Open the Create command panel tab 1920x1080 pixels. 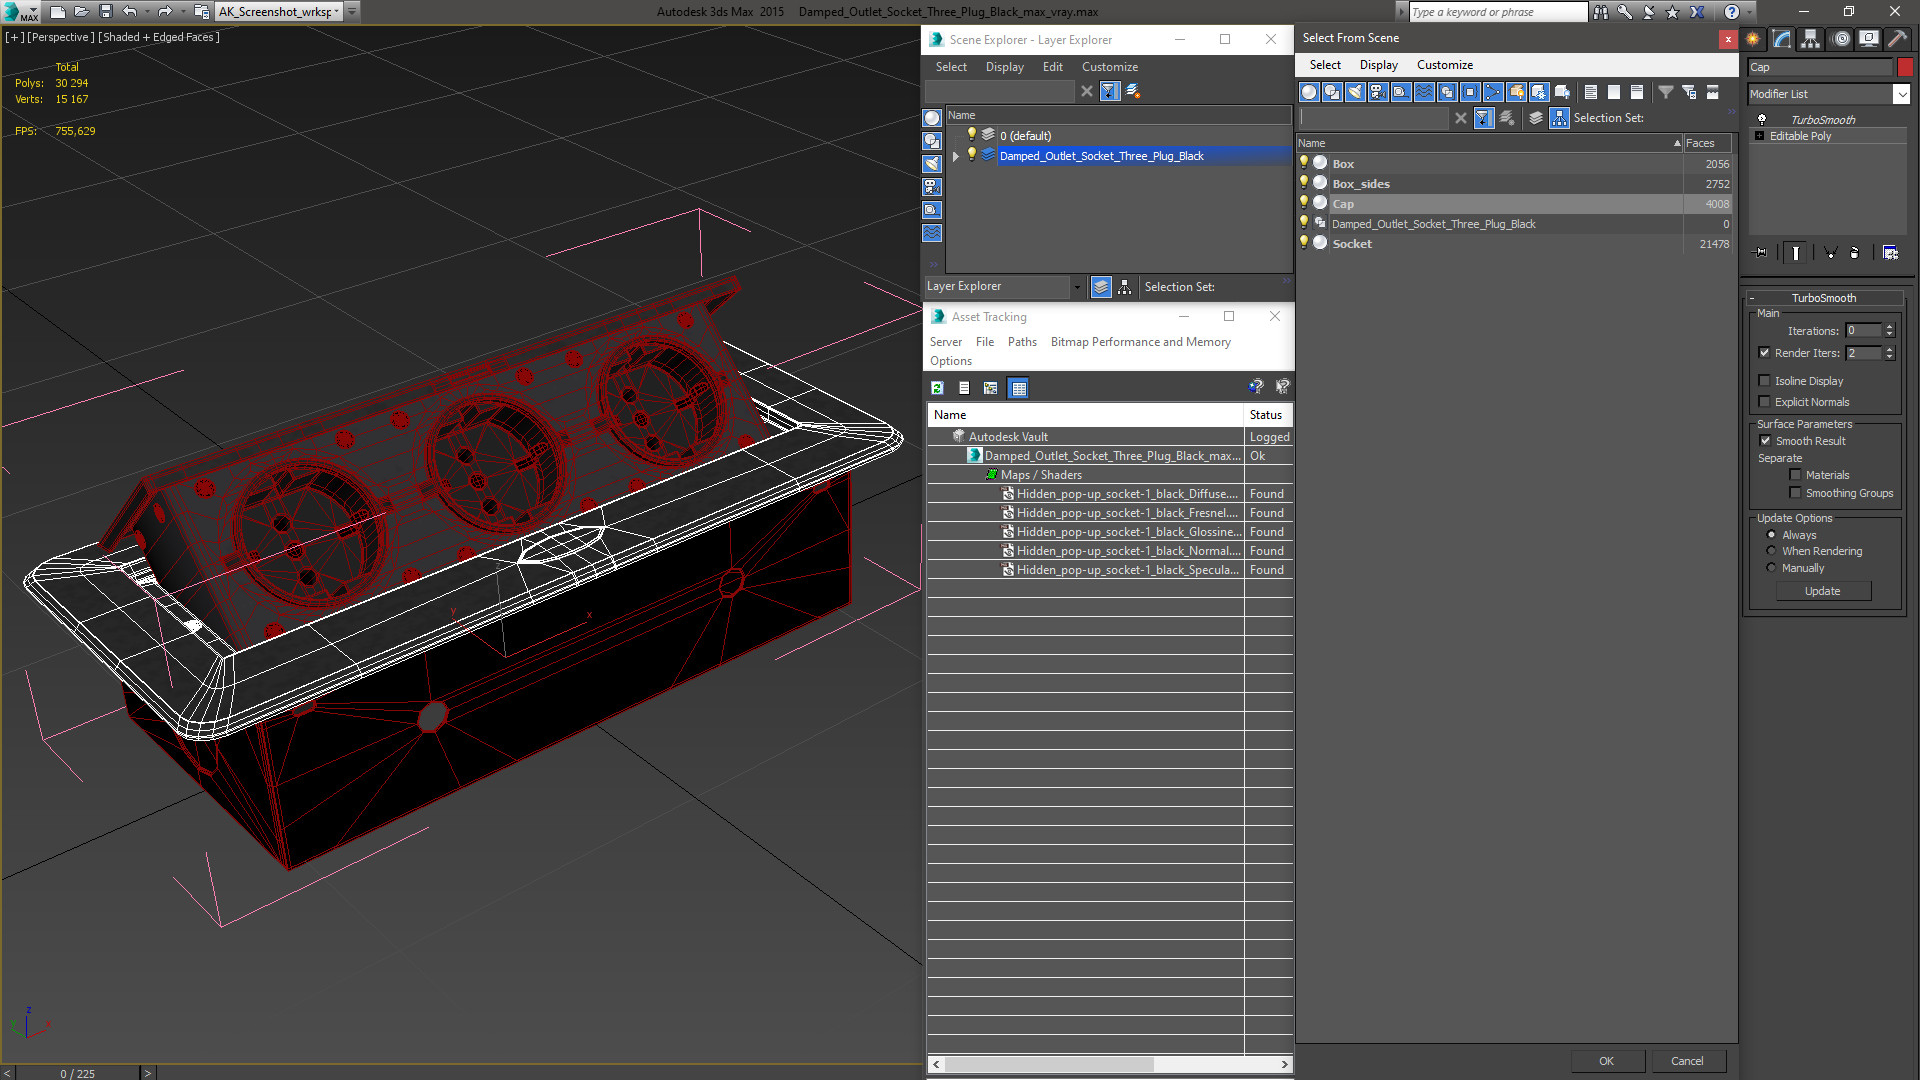point(1753,39)
